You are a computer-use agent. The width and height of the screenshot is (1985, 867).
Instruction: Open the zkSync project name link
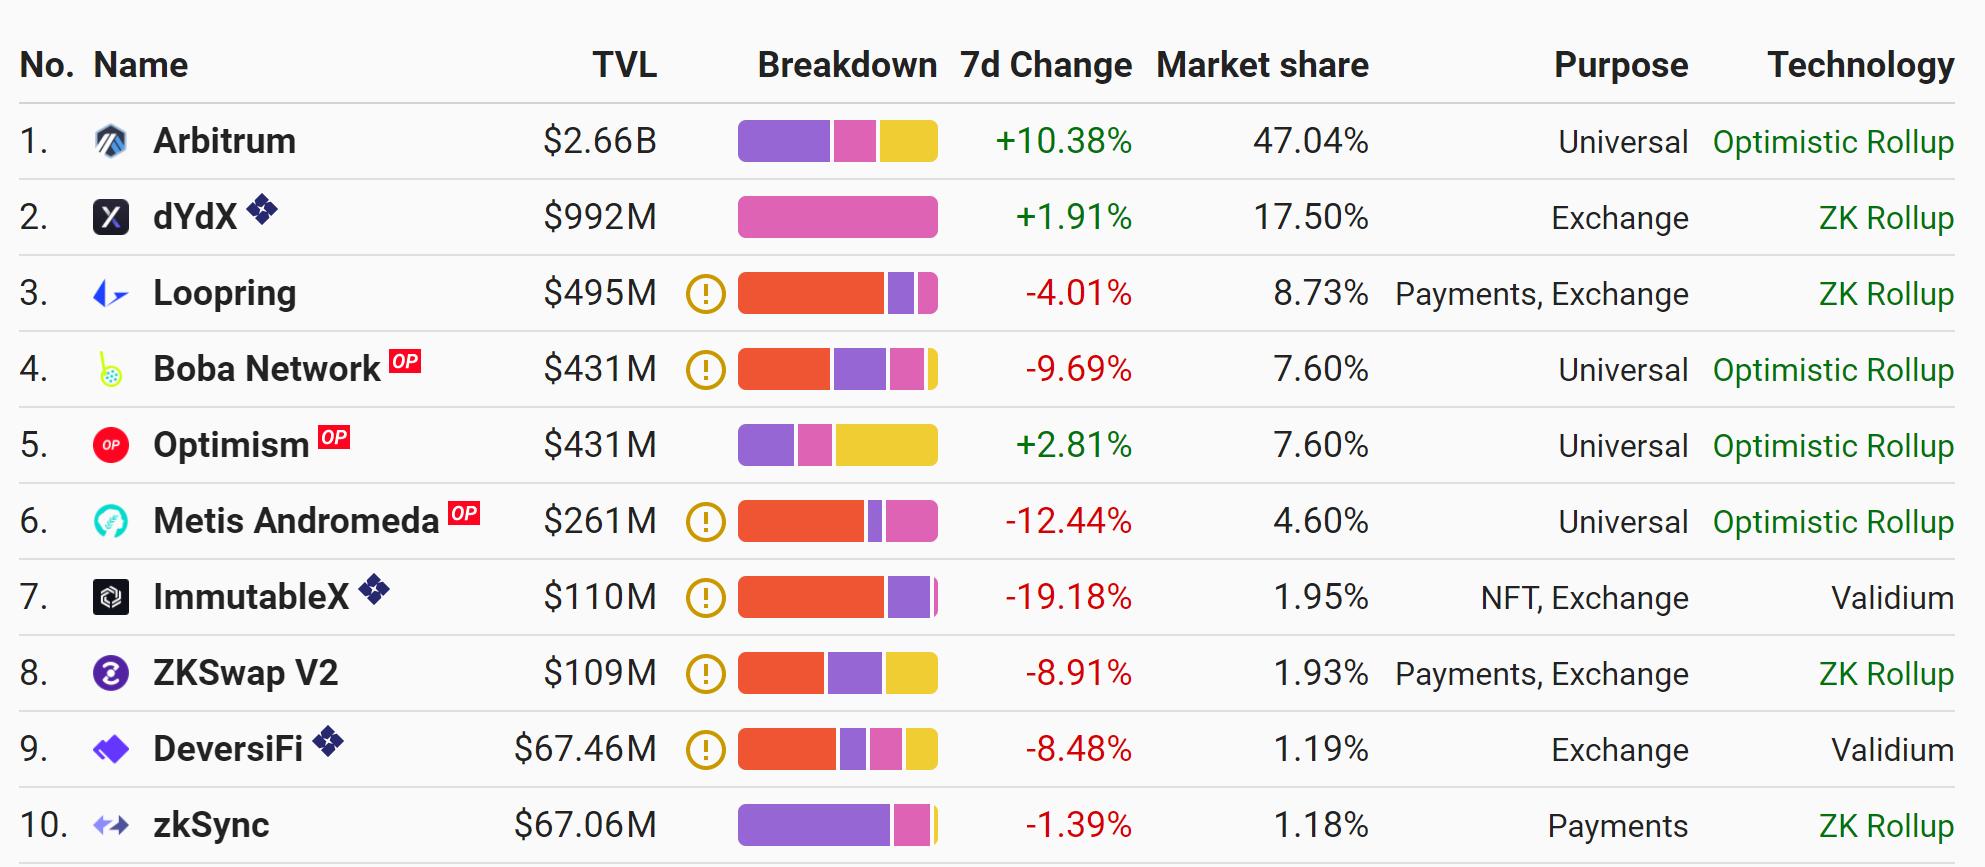pos(211,825)
